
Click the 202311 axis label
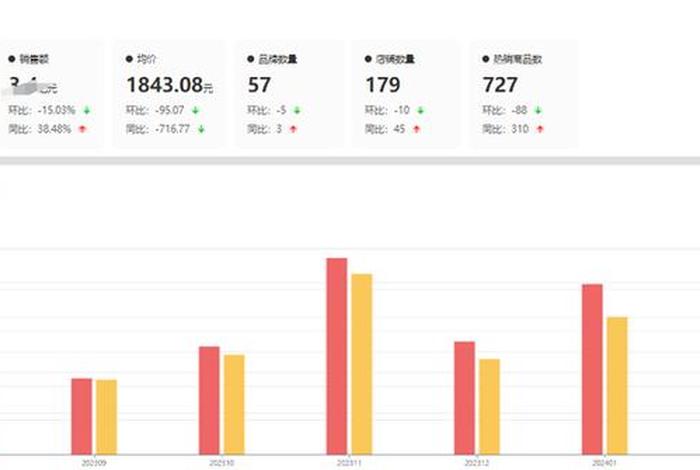pos(349,463)
